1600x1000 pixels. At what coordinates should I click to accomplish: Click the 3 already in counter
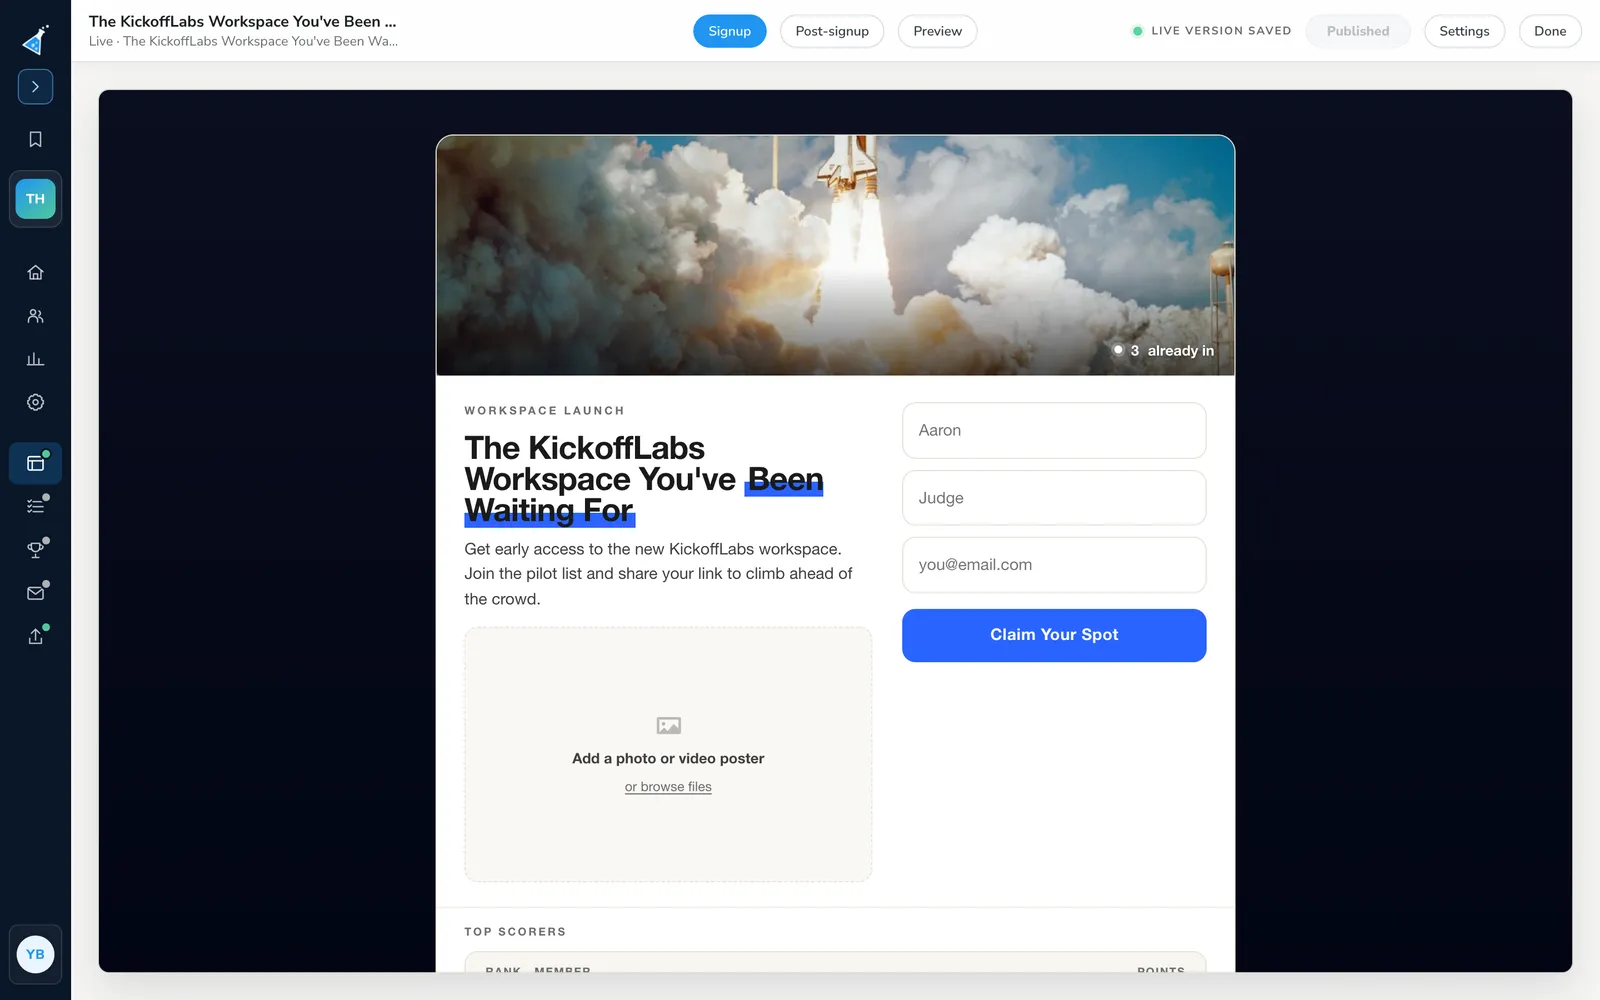tap(1164, 351)
